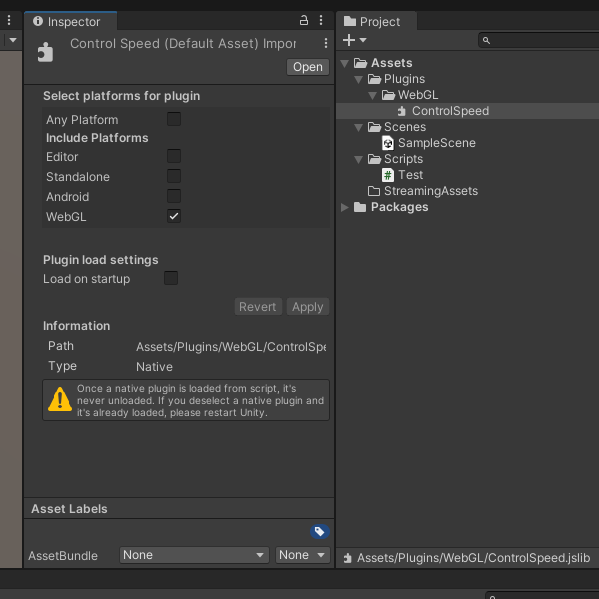The width and height of the screenshot is (599, 599).
Task: Click plugin icon in the path footer
Action: coord(347,558)
